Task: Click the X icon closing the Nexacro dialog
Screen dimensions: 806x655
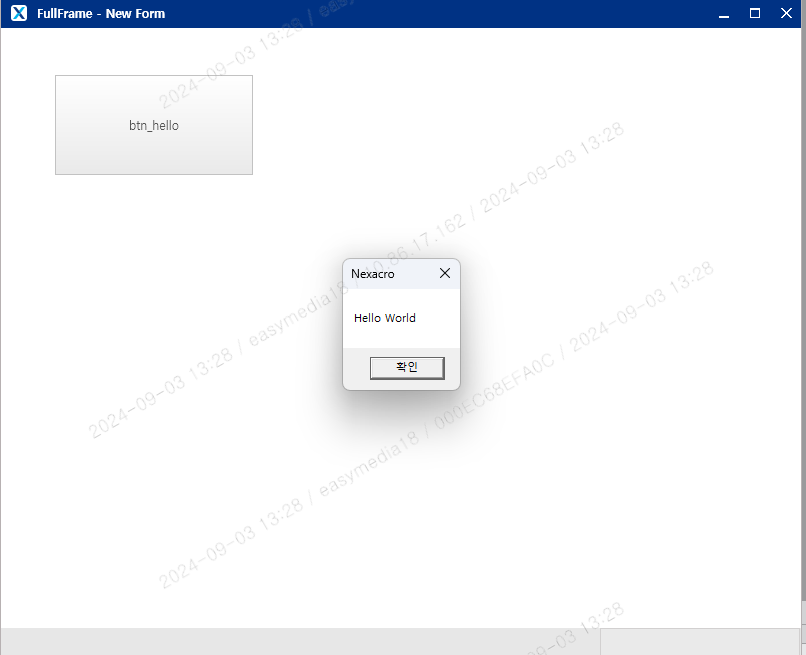Action: tap(444, 273)
